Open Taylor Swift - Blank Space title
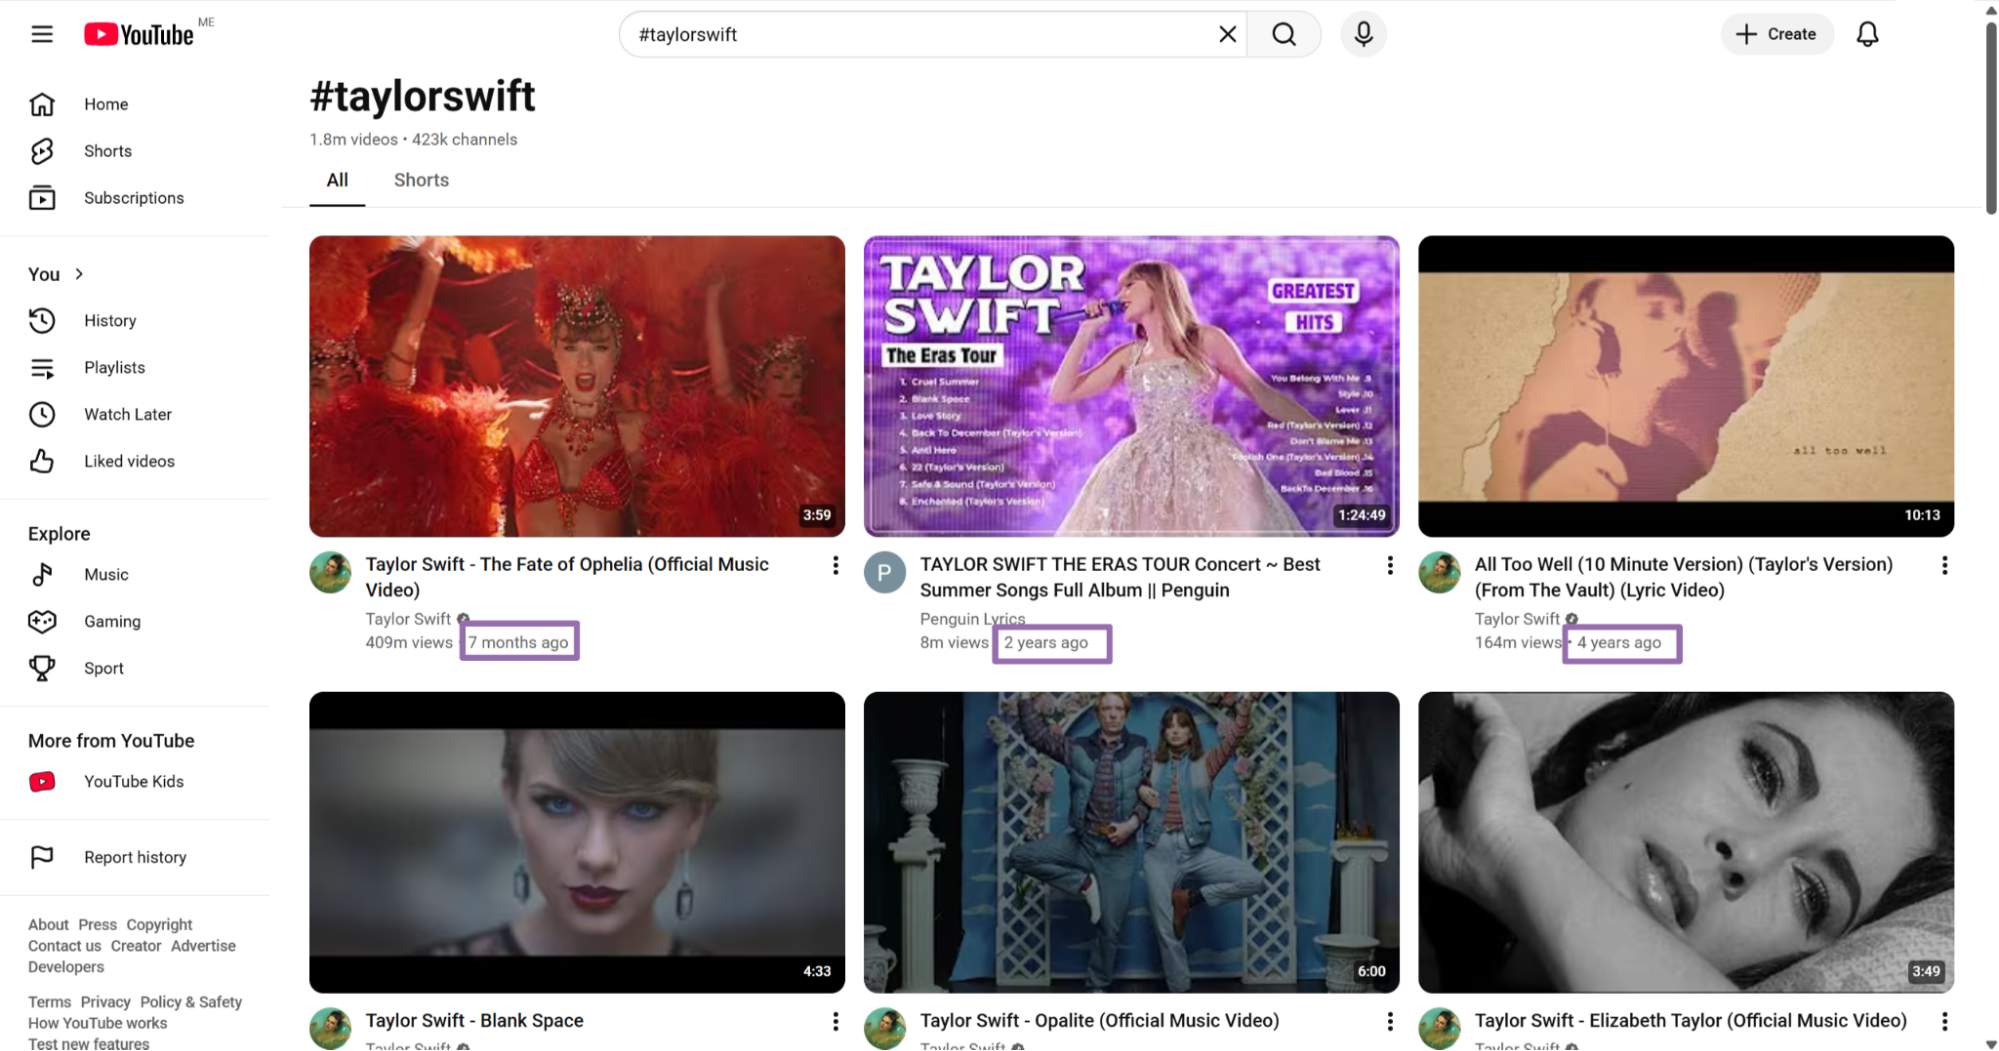1999x1051 pixels. (474, 1021)
